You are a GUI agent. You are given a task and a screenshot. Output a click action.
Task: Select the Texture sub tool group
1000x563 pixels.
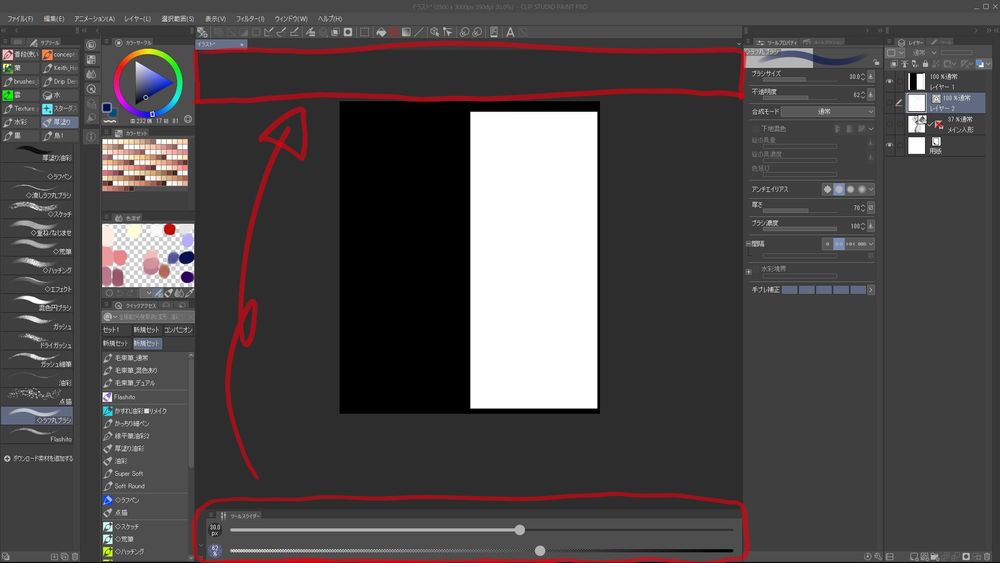pos(20,108)
